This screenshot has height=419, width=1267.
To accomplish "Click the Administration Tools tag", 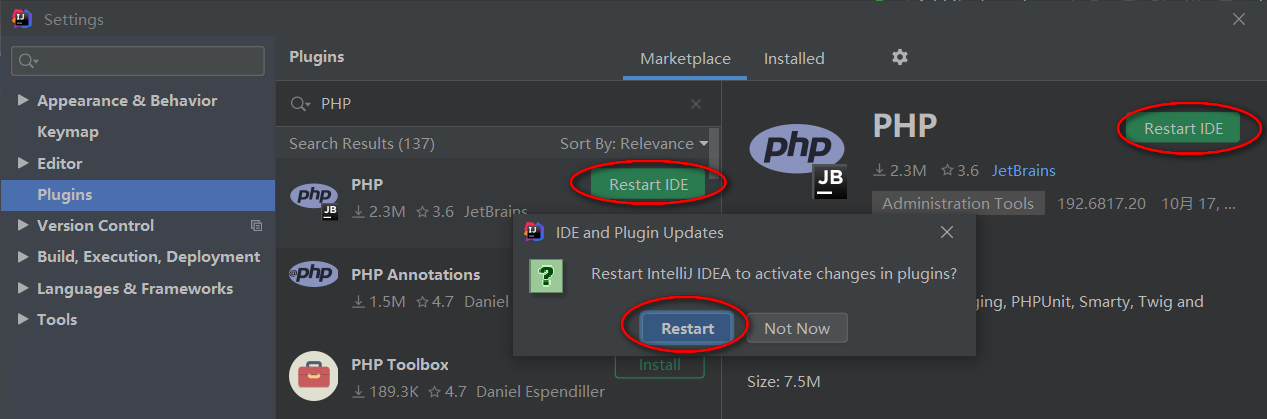I will click(958, 203).
